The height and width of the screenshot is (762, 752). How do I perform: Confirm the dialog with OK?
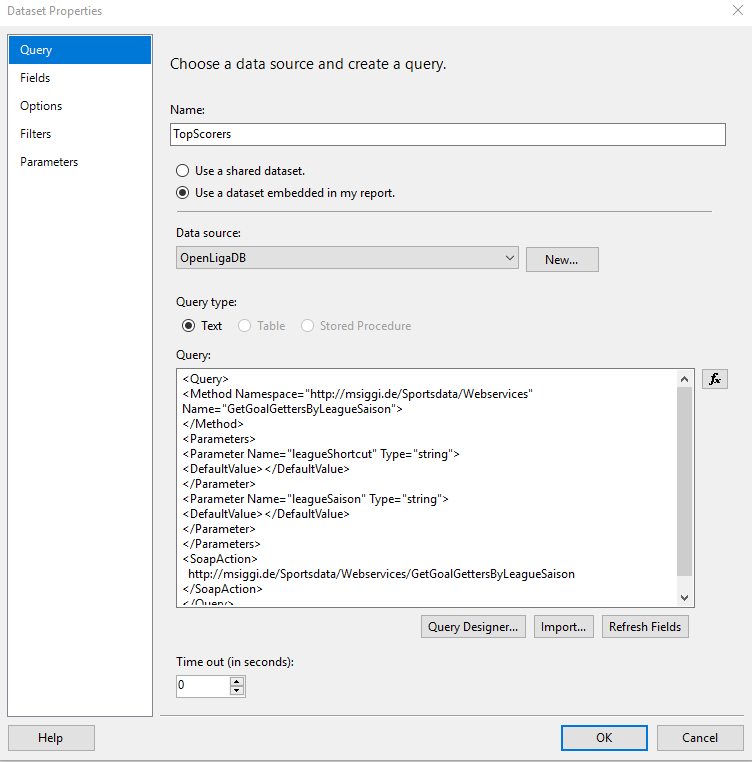(x=604, y=738)
